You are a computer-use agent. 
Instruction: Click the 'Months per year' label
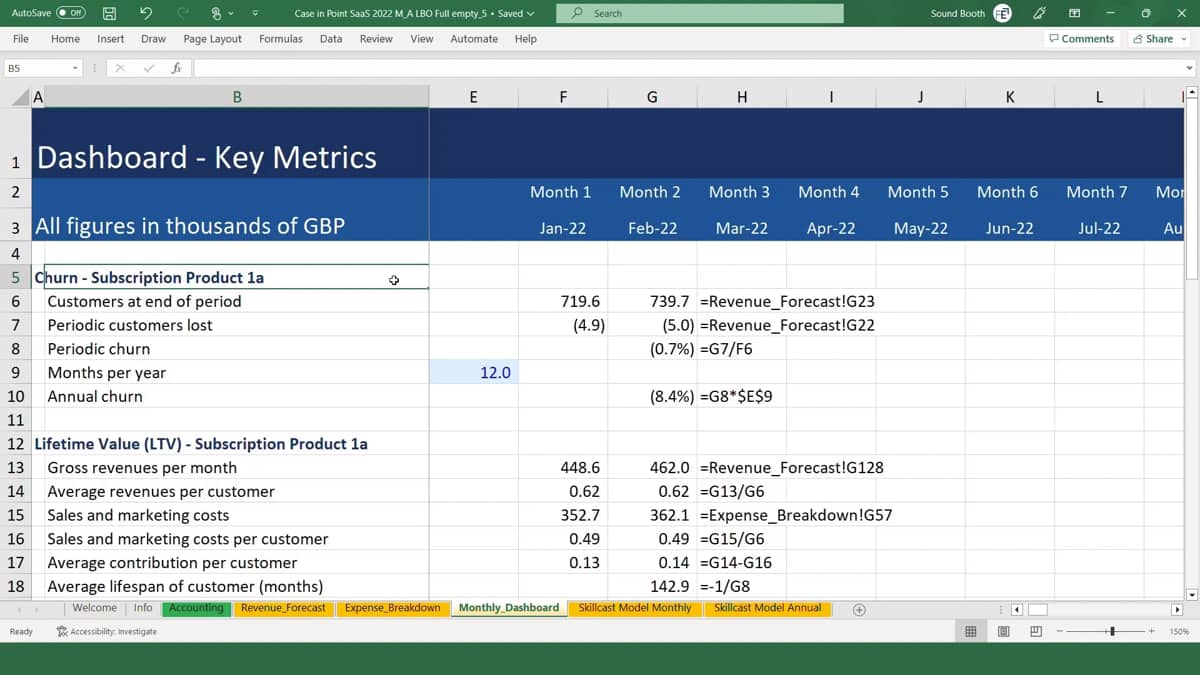[107, 373]
